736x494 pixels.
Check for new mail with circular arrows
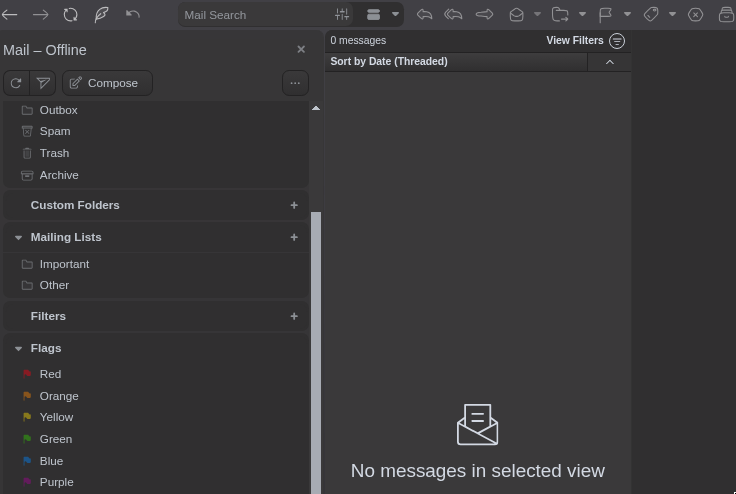70,15
